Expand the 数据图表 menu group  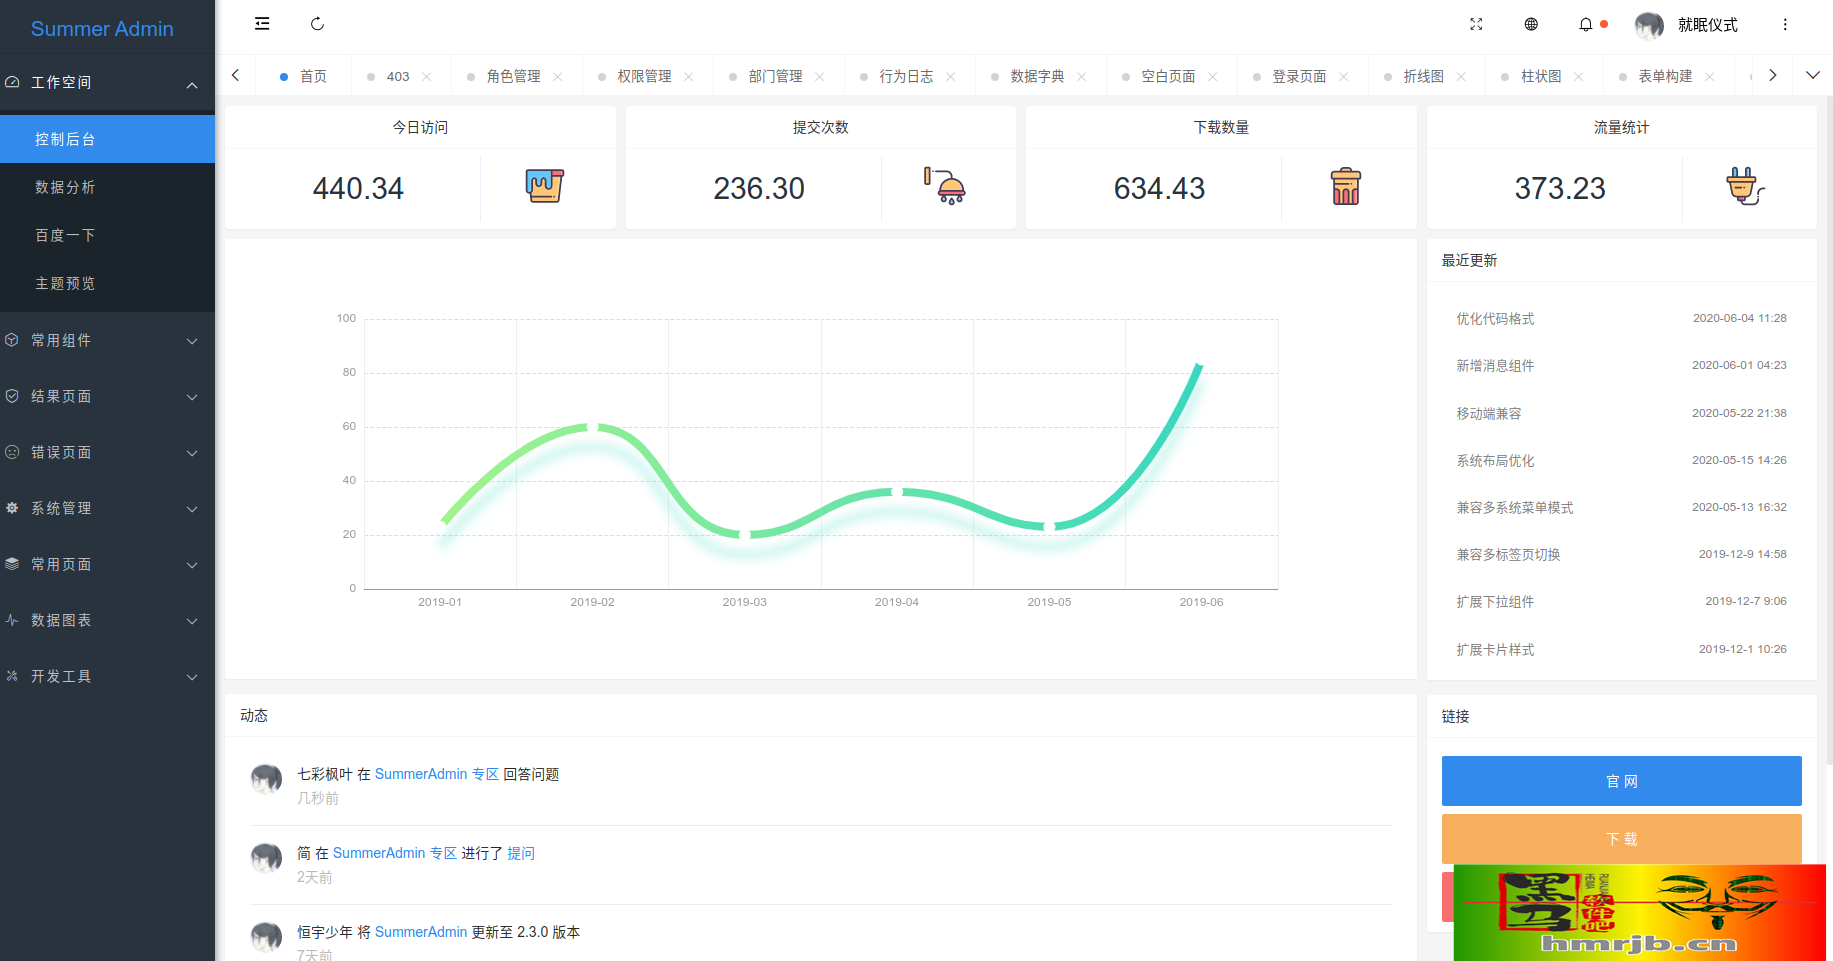(107, 620)
